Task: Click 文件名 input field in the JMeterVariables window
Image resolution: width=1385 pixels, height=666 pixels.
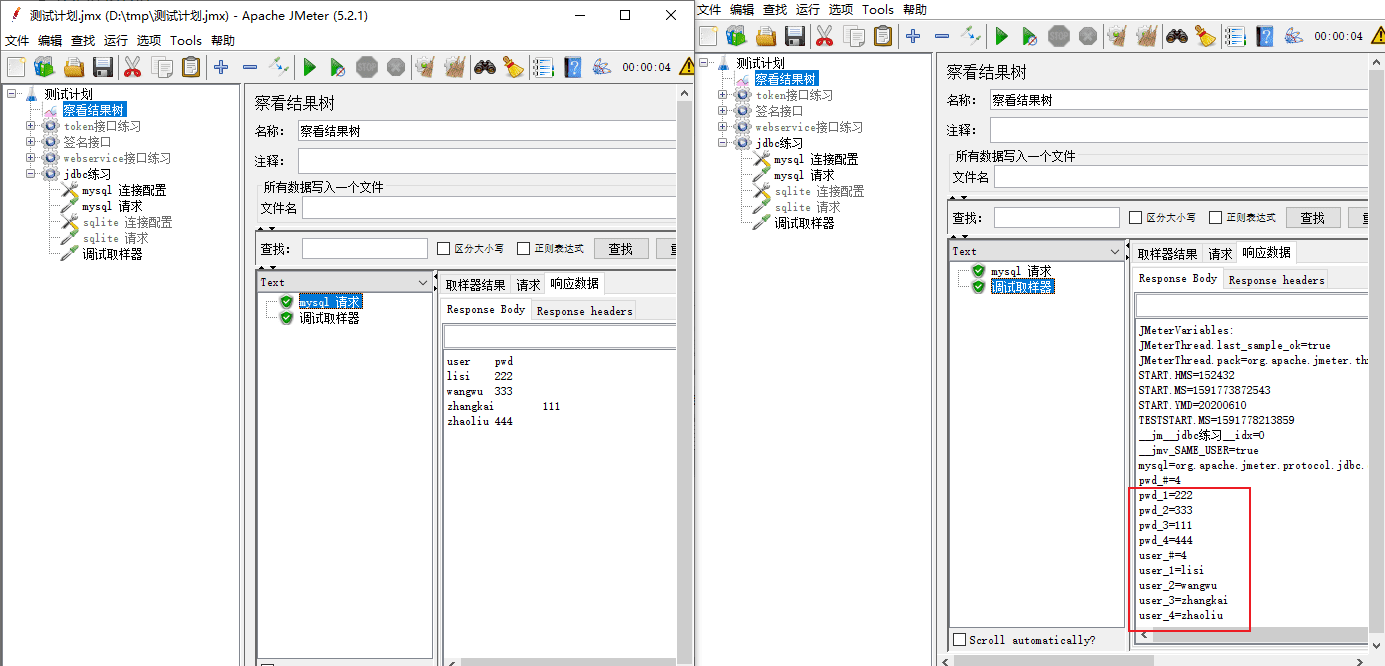Action: [x=1180, y=177]
